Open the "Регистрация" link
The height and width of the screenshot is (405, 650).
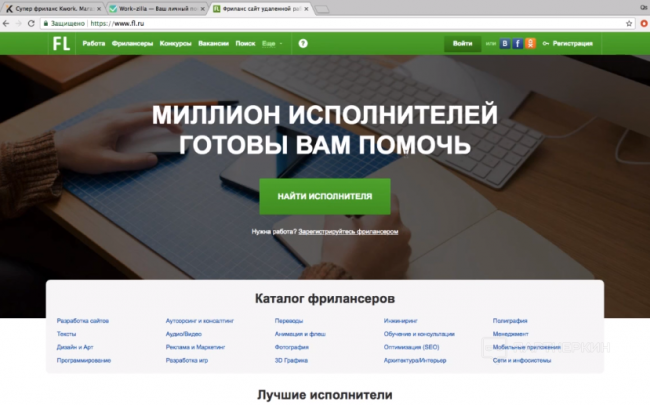pos(571,44)
